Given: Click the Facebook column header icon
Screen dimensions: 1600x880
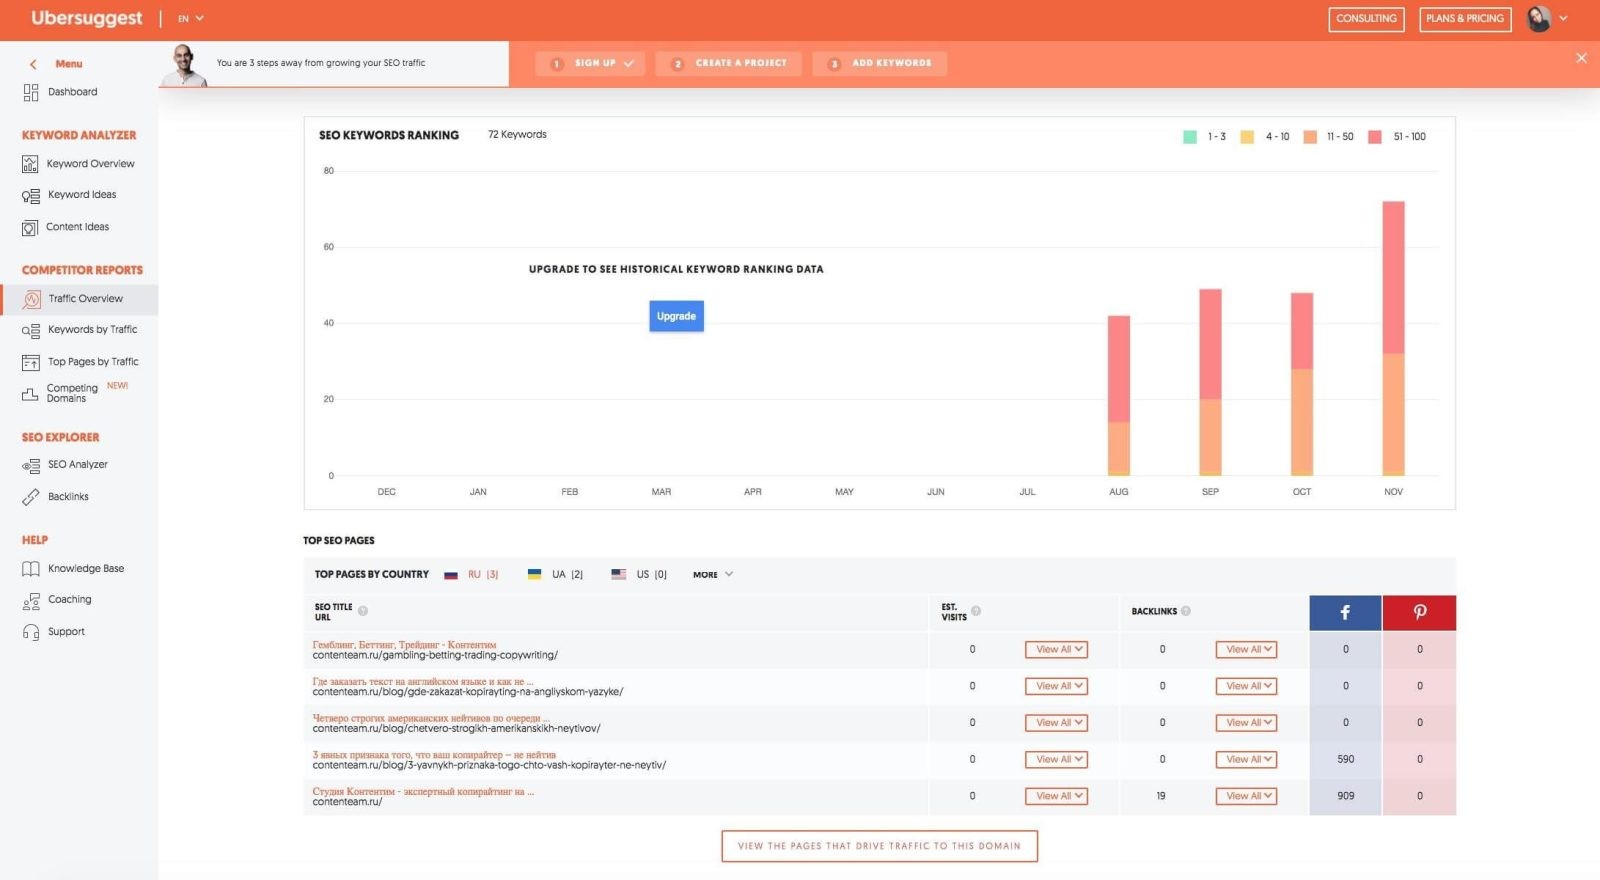Looking at the screenshot, I should [1345, 612].
